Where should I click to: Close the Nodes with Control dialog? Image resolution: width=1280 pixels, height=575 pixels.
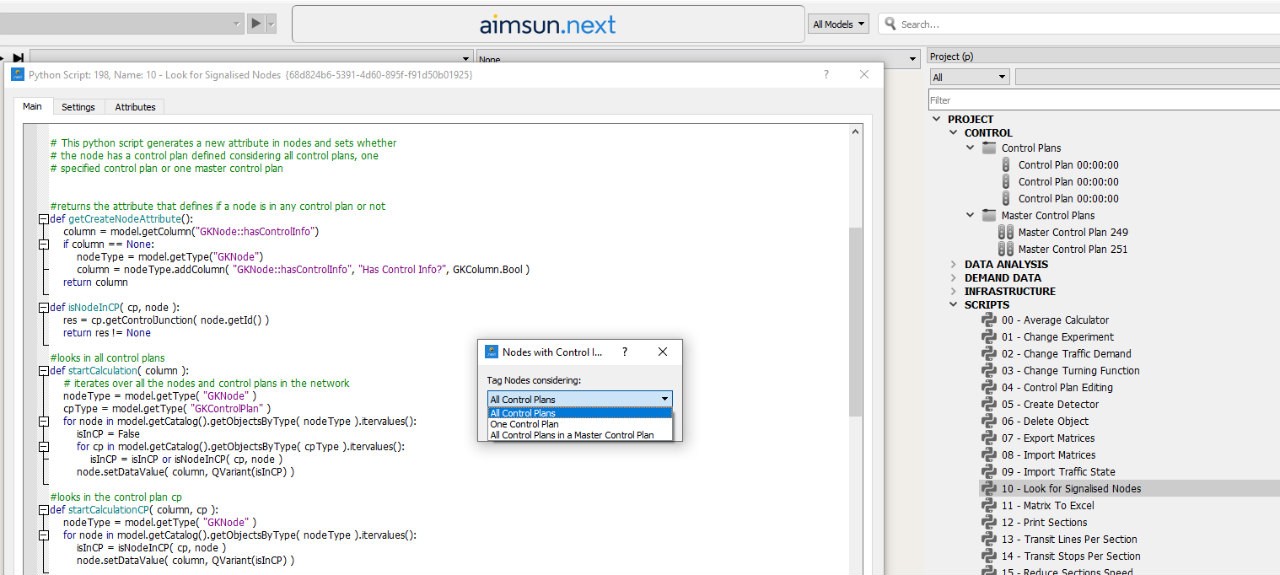662,352
